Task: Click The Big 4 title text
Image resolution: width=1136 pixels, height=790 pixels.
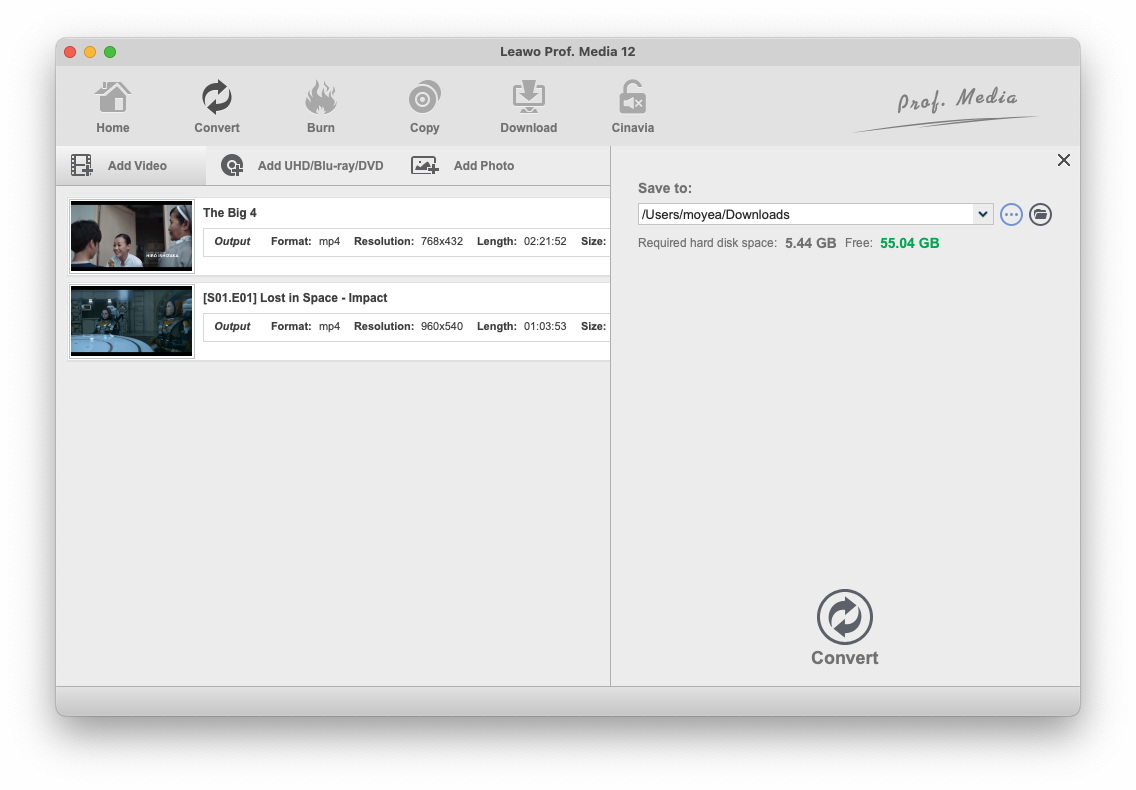Action: pos(230,213)
